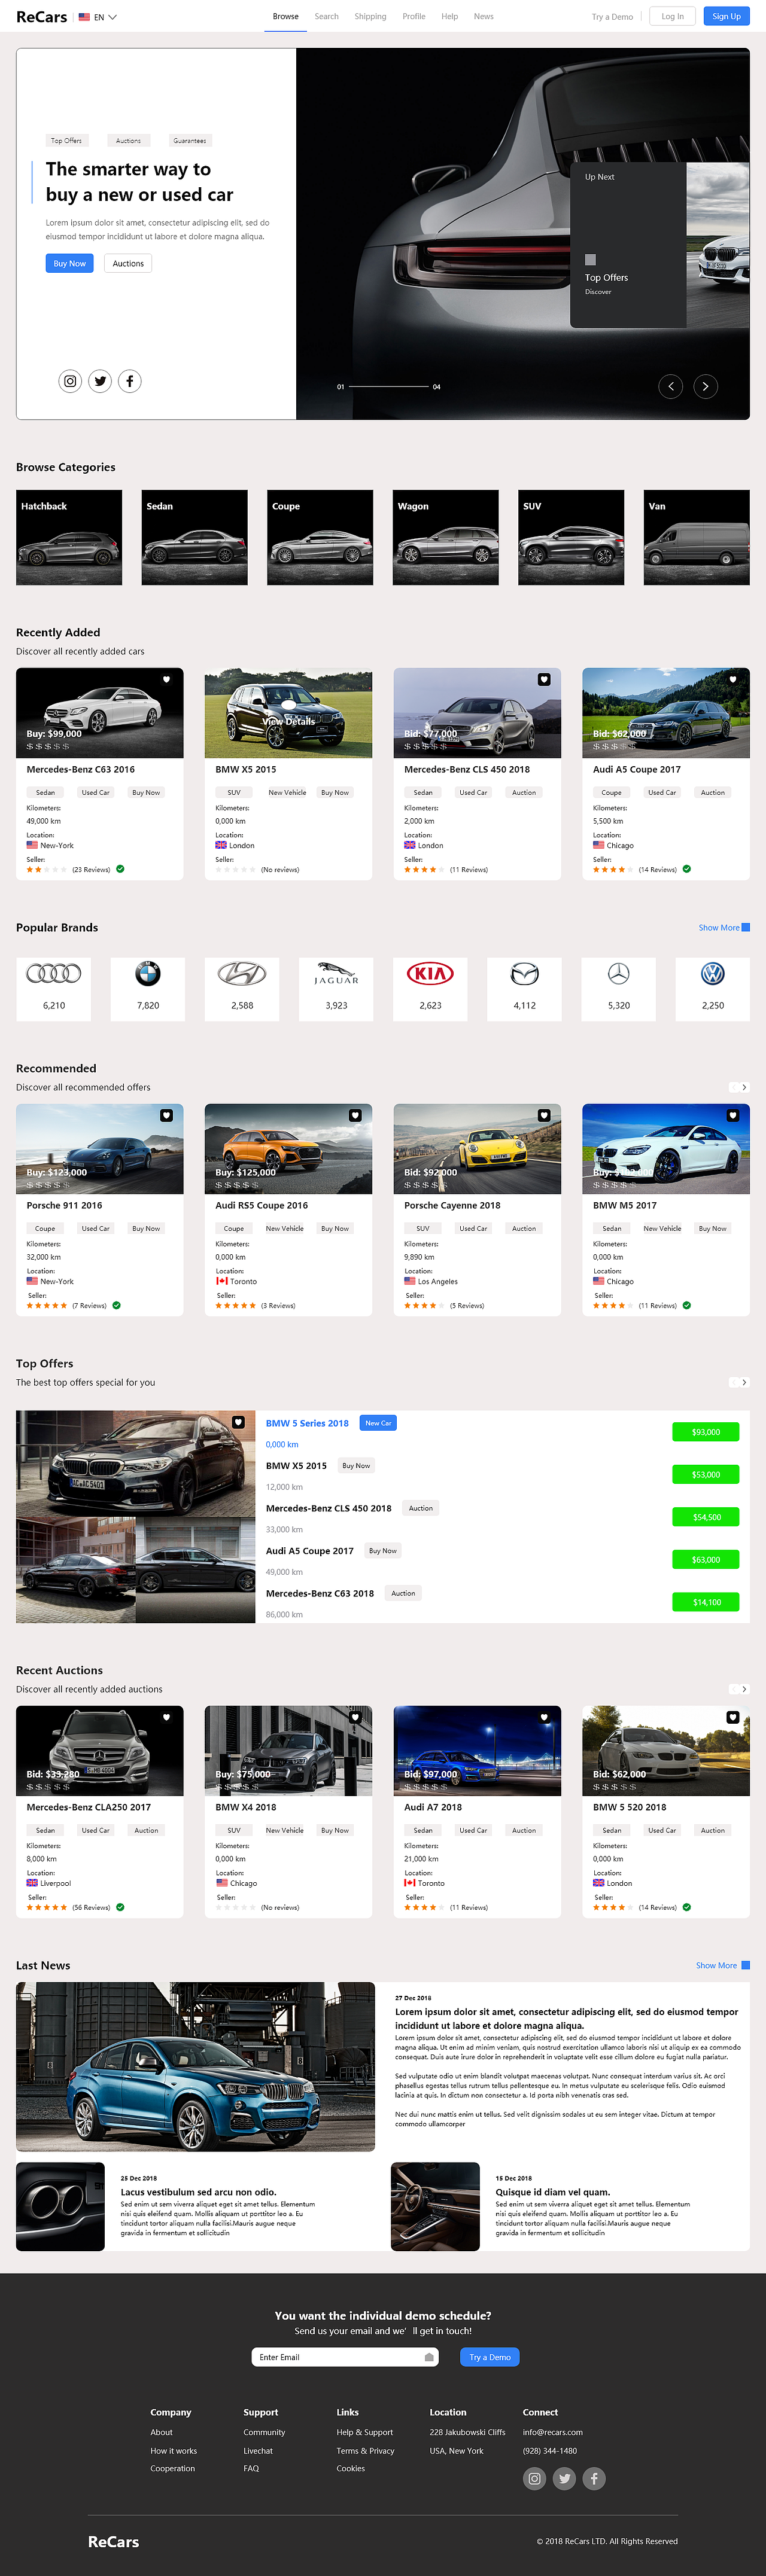The width and height of the screenshot is (766, 2576).
Task: Open the Van category thumbnail
Action: 697,537
